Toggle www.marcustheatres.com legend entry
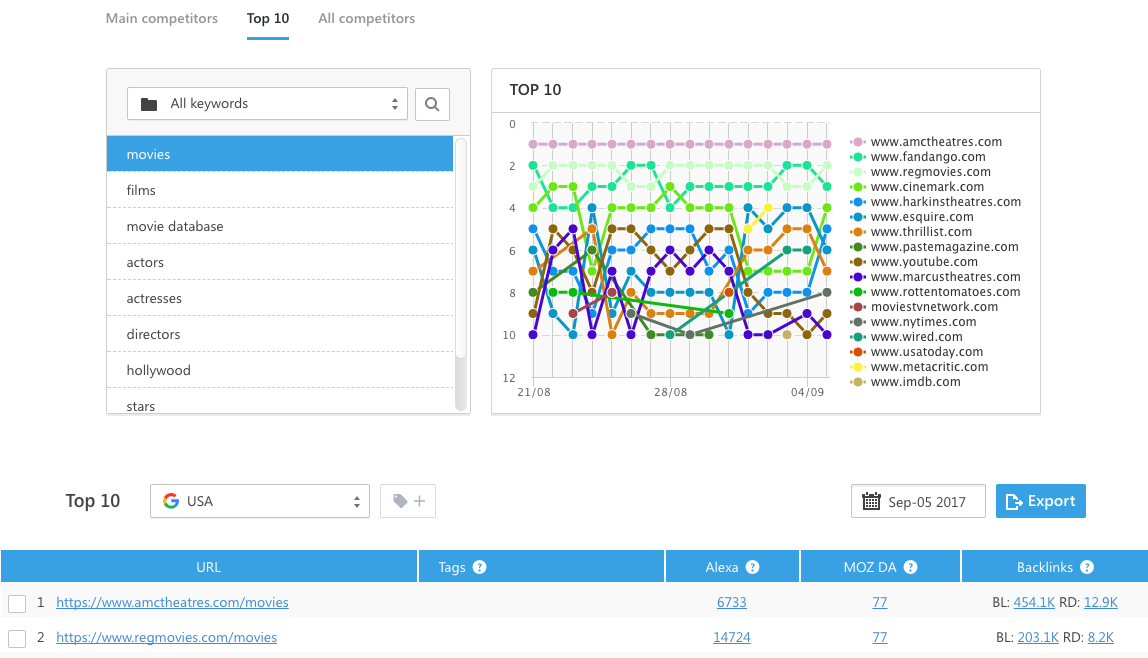Viewport: 1148px width, 658px height. 936,277
